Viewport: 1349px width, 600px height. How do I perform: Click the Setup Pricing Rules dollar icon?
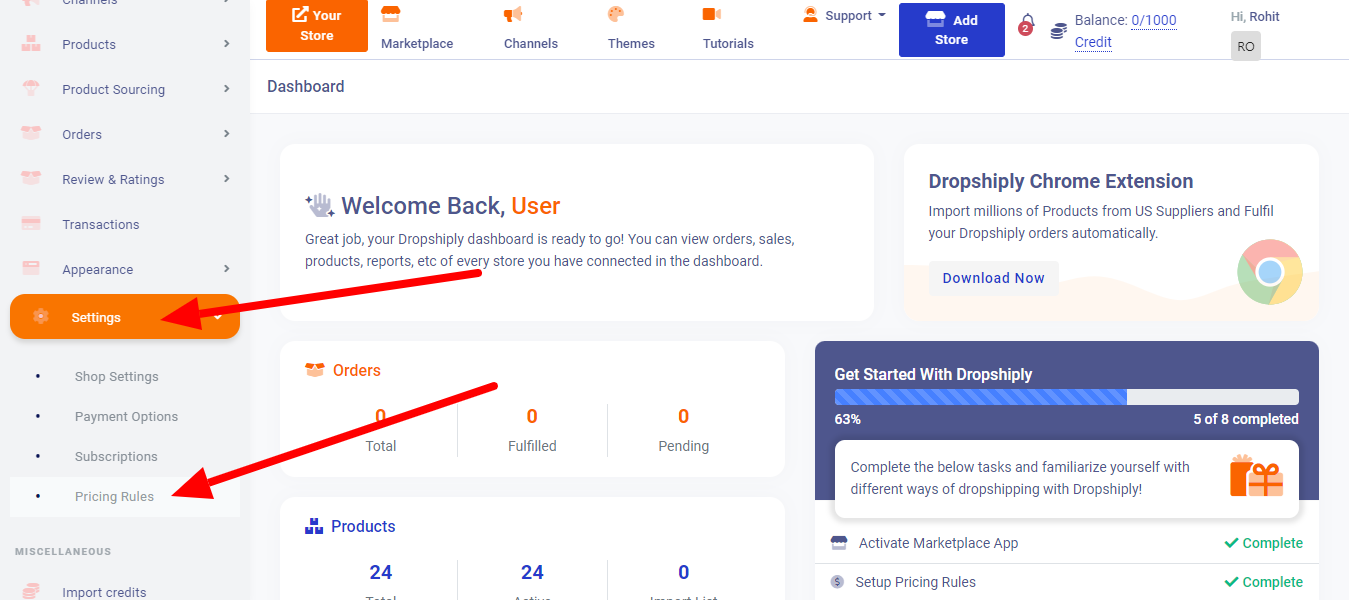pyautogui.click(x=837, y=582)
